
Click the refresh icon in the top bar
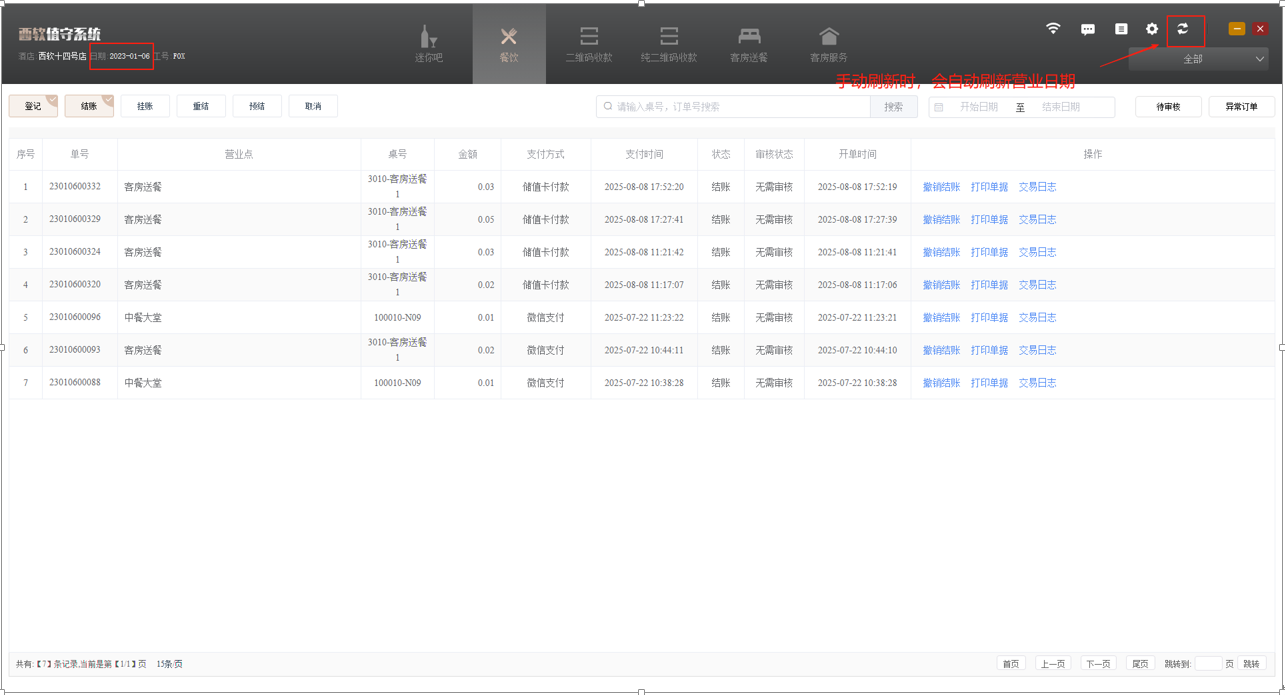point(1183,30)
